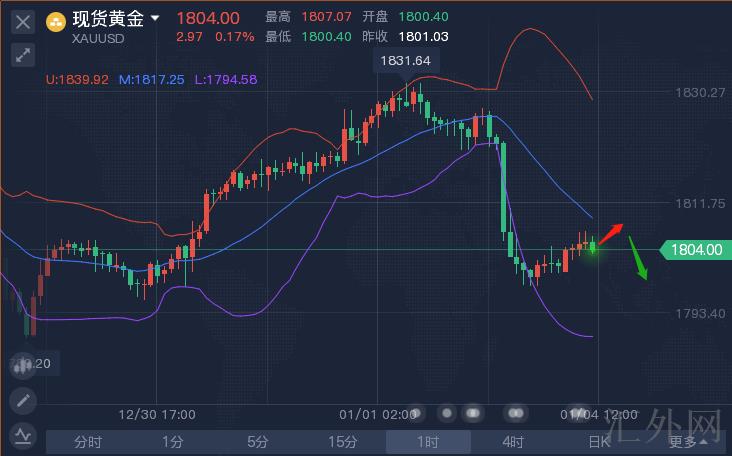The height and width of the screenshot is (456, 732).
Task: Click the green down arrow annotation
Action: coord(638,257)
